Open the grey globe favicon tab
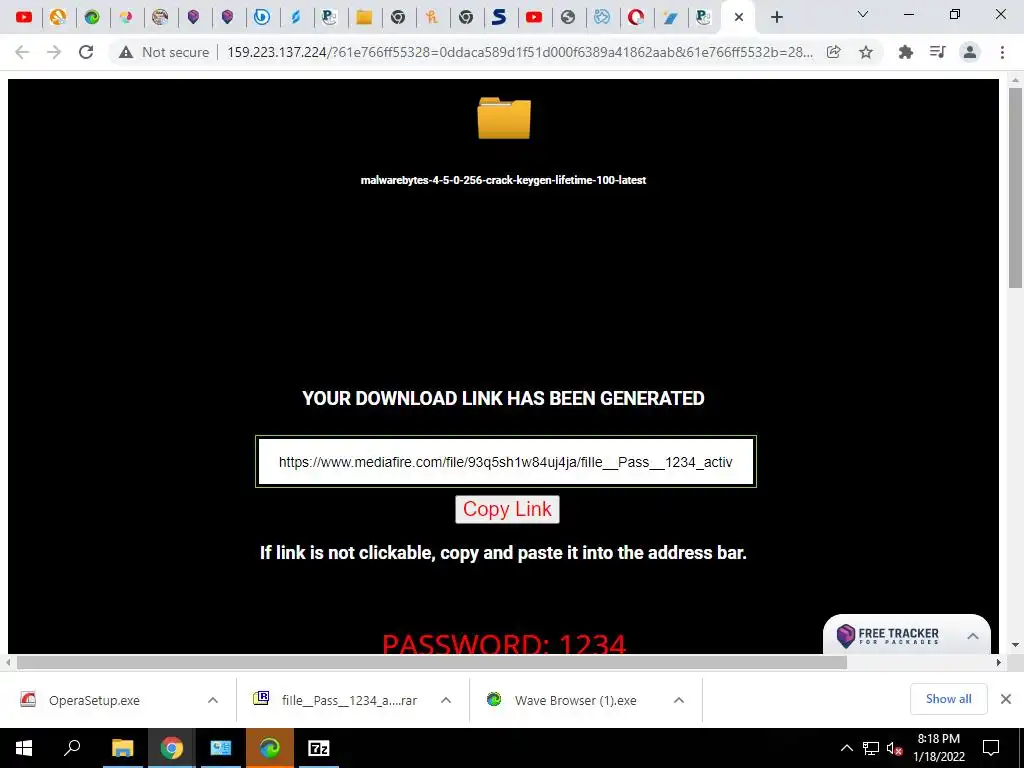 click(568, 17)
